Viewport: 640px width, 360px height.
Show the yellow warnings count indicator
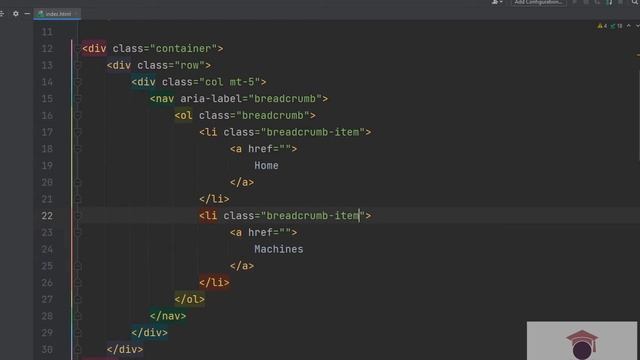[602, 26]
